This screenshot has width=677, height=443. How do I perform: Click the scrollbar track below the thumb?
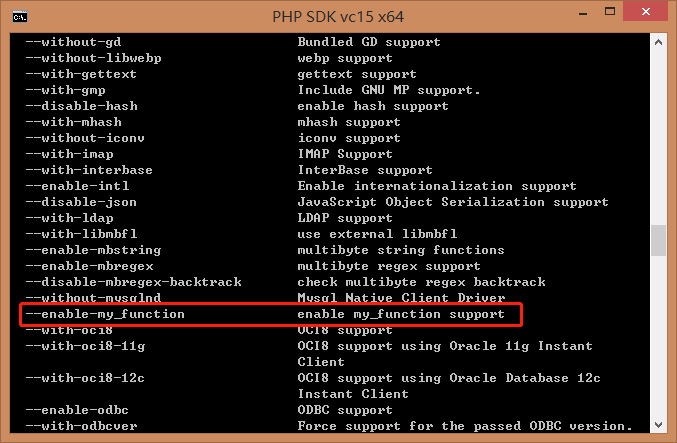658,336
